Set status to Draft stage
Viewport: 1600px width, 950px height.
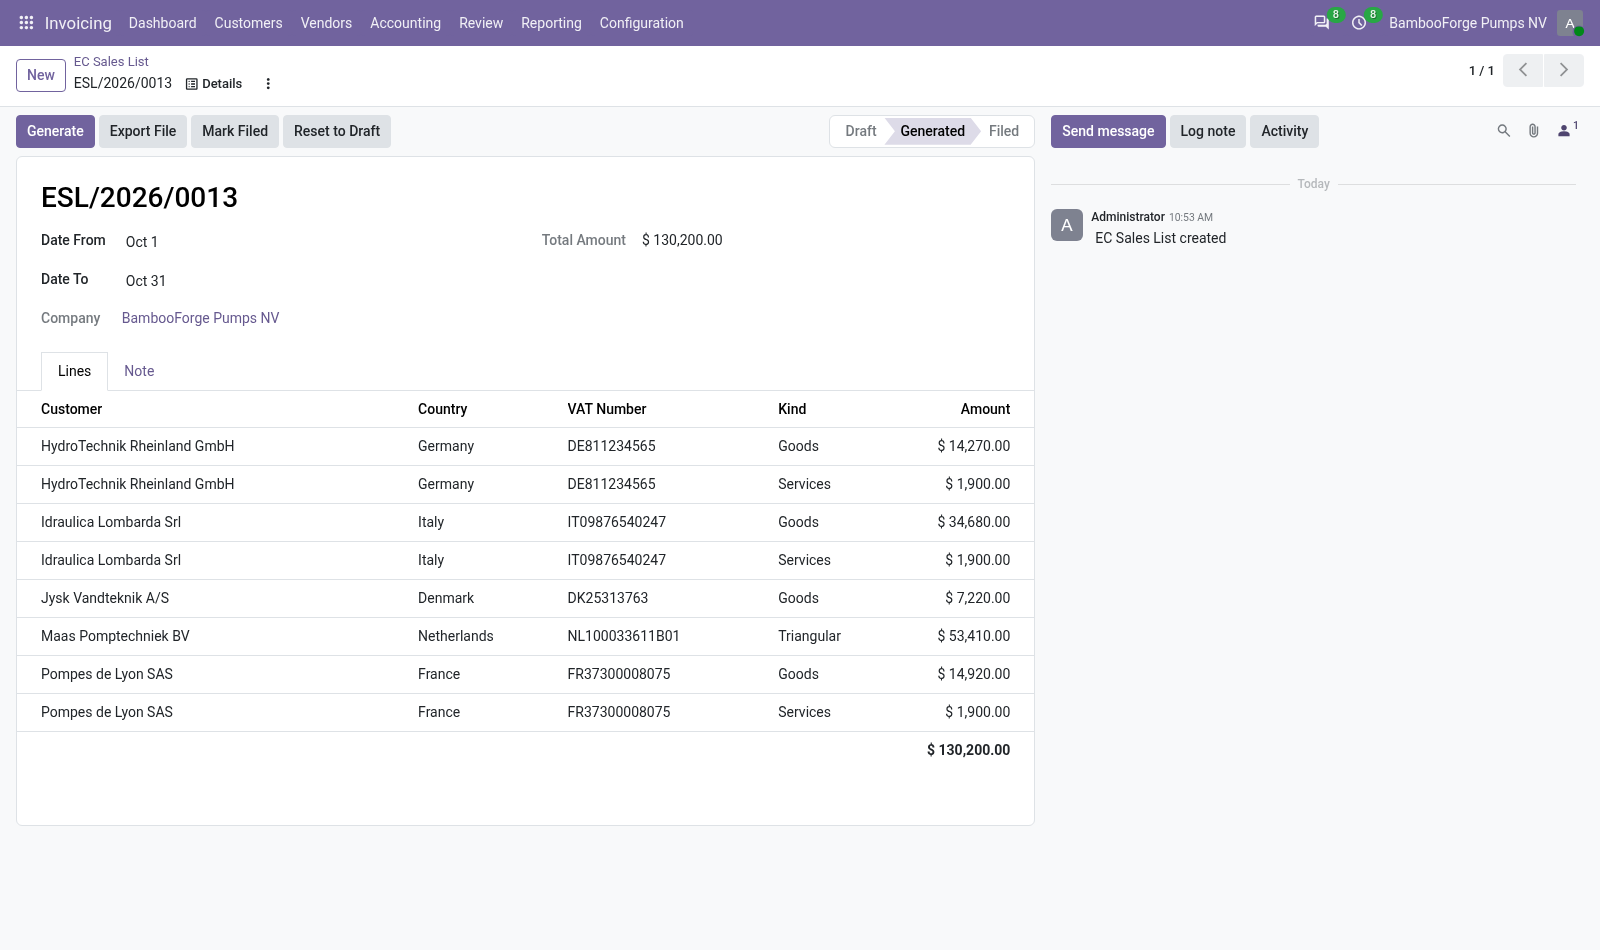click(860, 131)
